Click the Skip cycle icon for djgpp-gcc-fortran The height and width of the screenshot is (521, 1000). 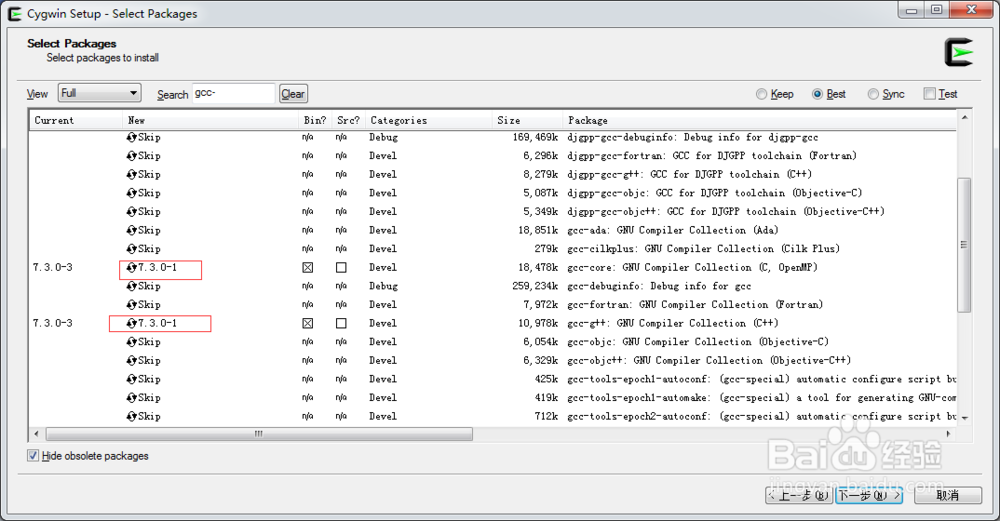tap(131, 156)
